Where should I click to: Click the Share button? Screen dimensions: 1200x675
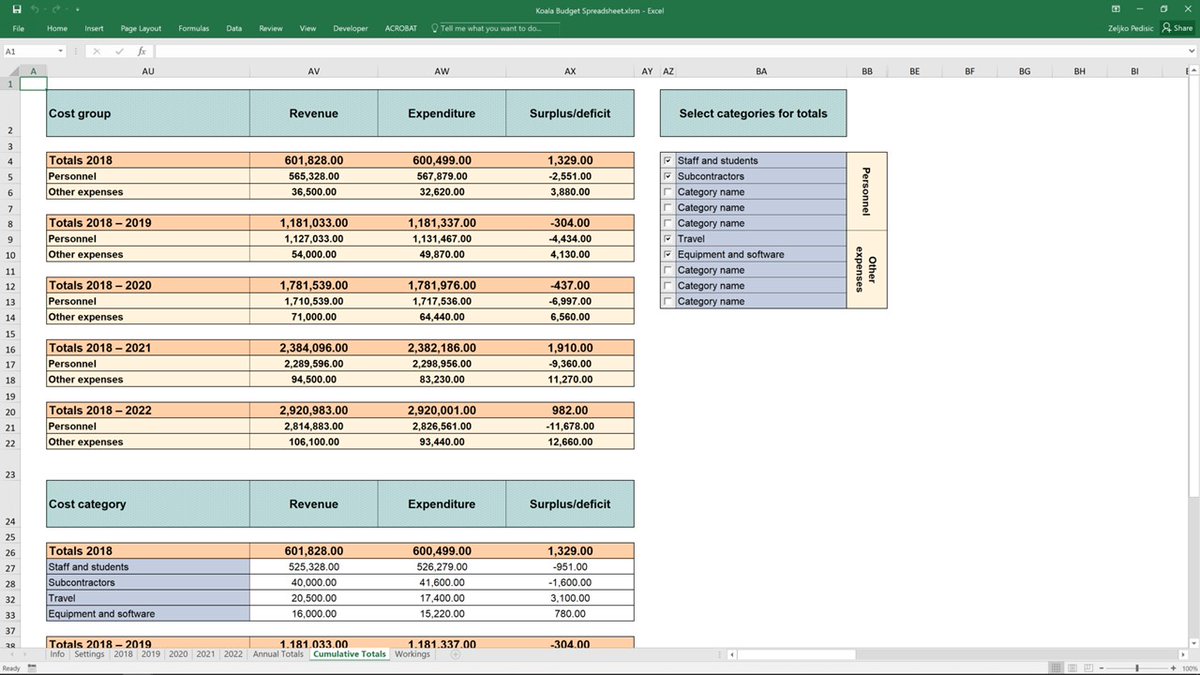1178,28
